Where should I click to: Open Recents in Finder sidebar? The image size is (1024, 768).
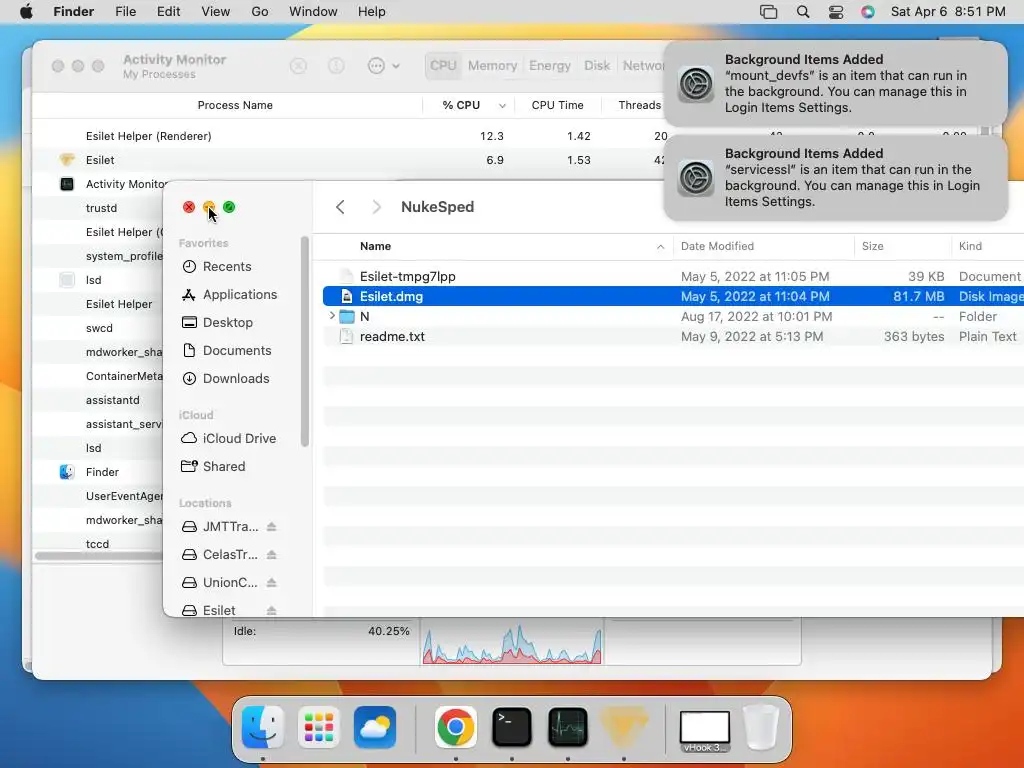[227, 266]
